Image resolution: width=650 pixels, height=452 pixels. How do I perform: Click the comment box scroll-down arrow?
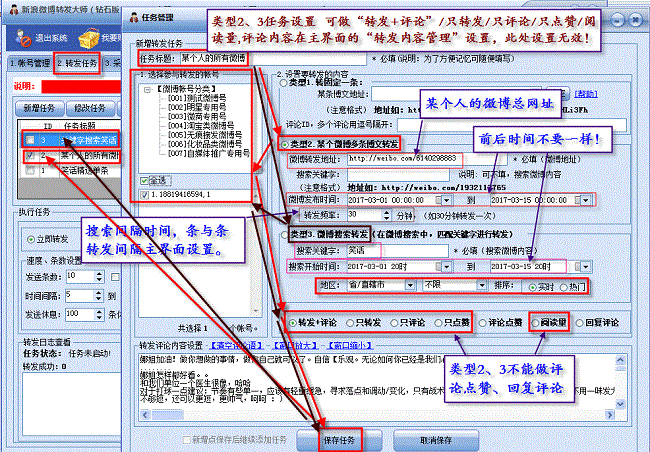pos(620,403)
